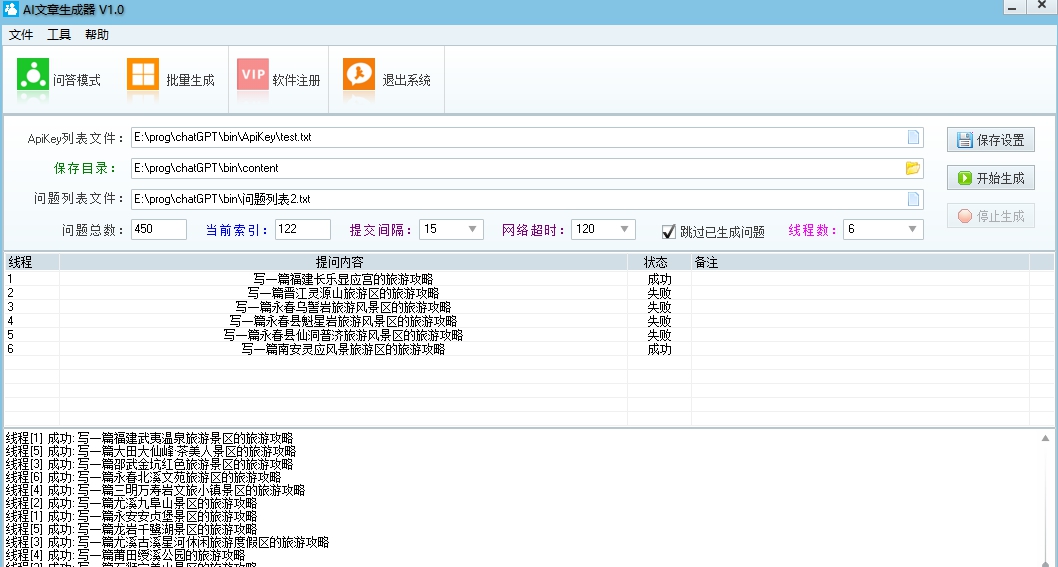Viewport: 1058px width, 567px height.
Task: Browse for ApiKey列表文件 using file icon
Action: pyautogui.click(x=913, y=137)
